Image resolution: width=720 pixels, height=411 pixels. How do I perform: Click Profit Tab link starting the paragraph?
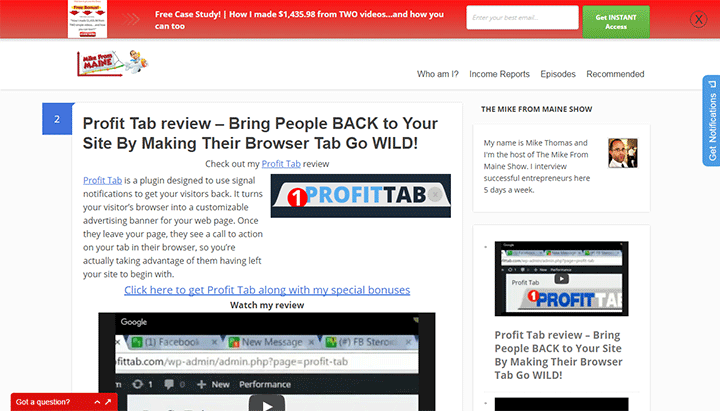(x=102, y=180)
